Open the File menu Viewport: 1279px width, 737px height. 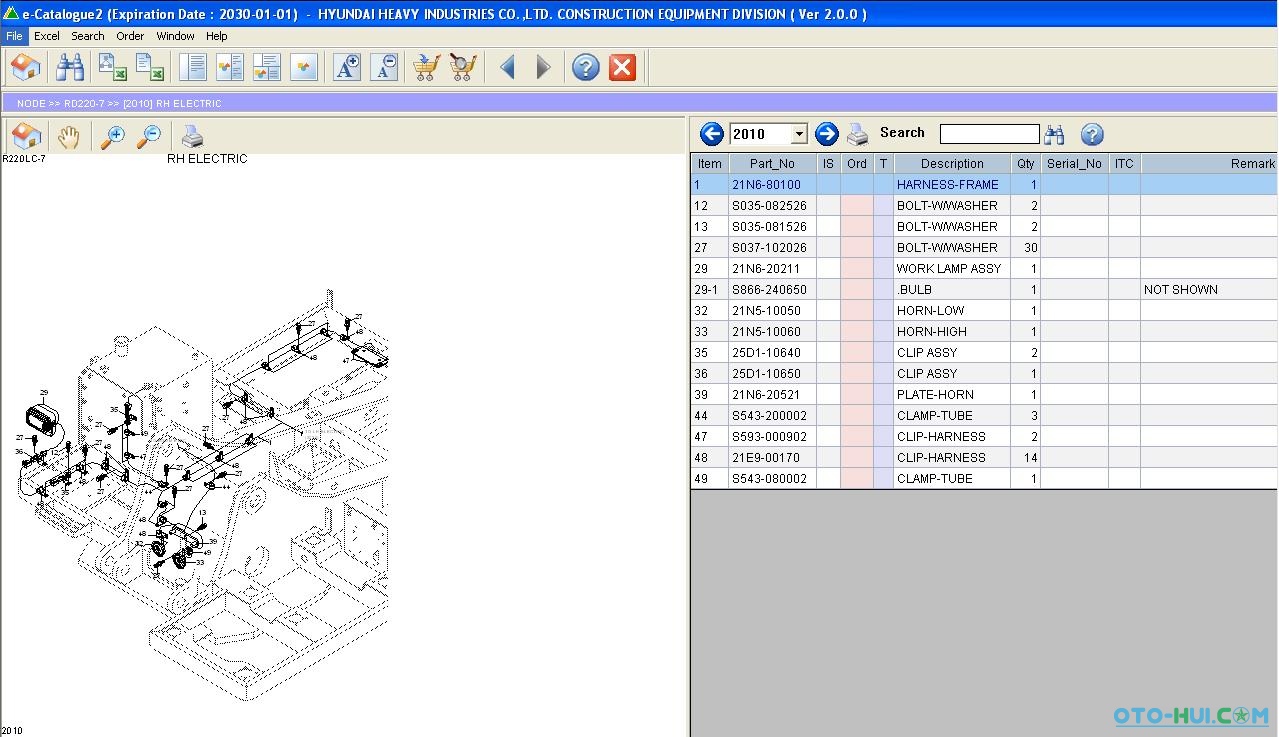[14, 36]
